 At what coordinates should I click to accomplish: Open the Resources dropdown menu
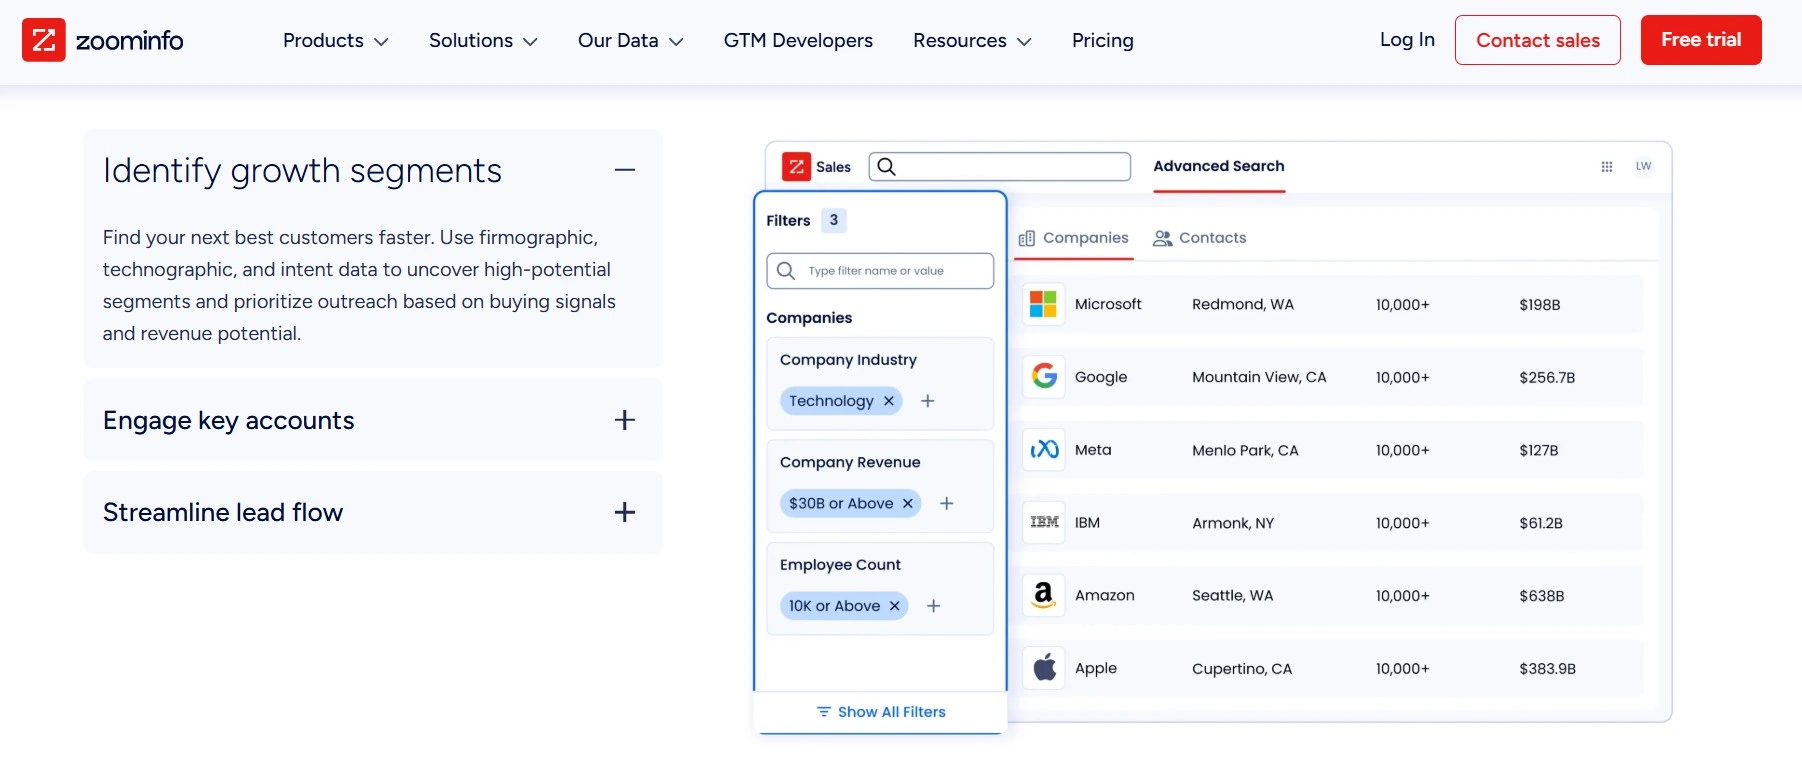click(972, 41)
